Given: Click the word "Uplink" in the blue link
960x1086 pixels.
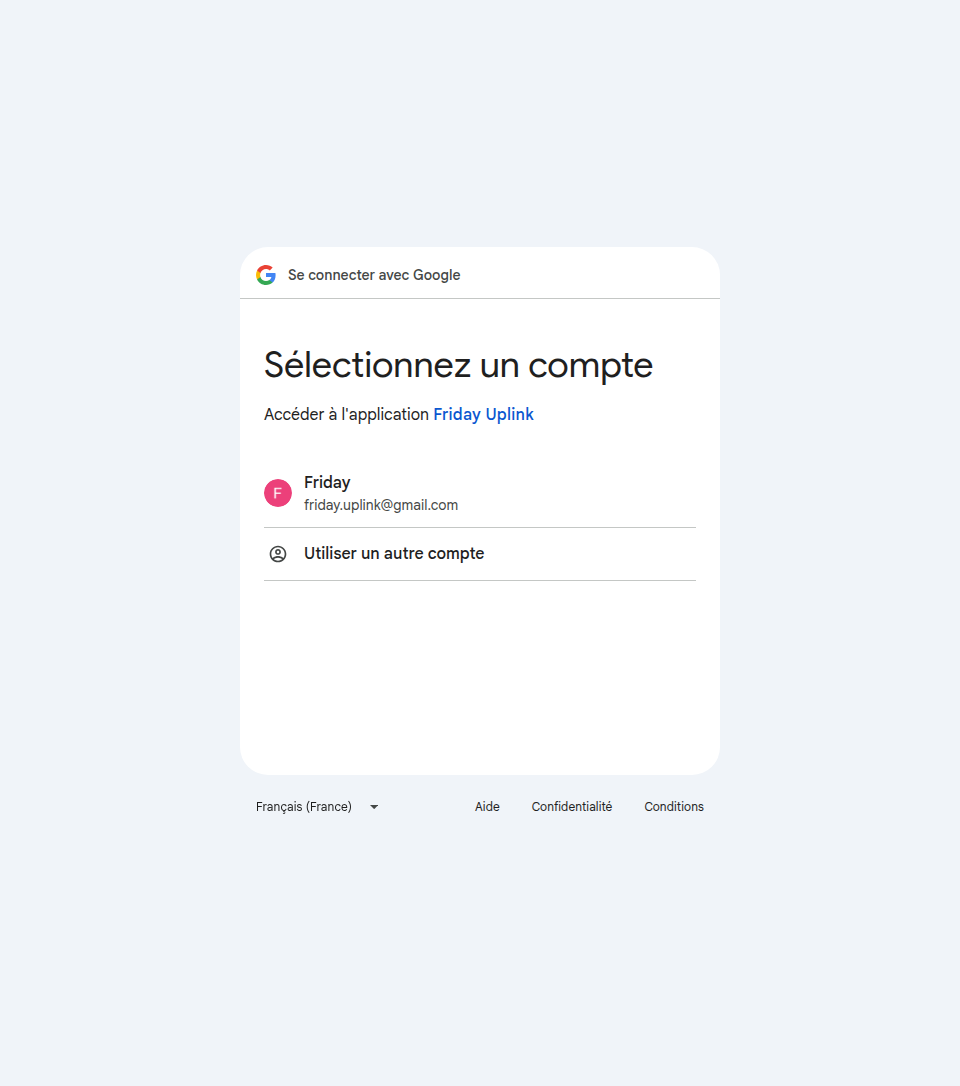Looking at the screenshot, I should [509, 414].
